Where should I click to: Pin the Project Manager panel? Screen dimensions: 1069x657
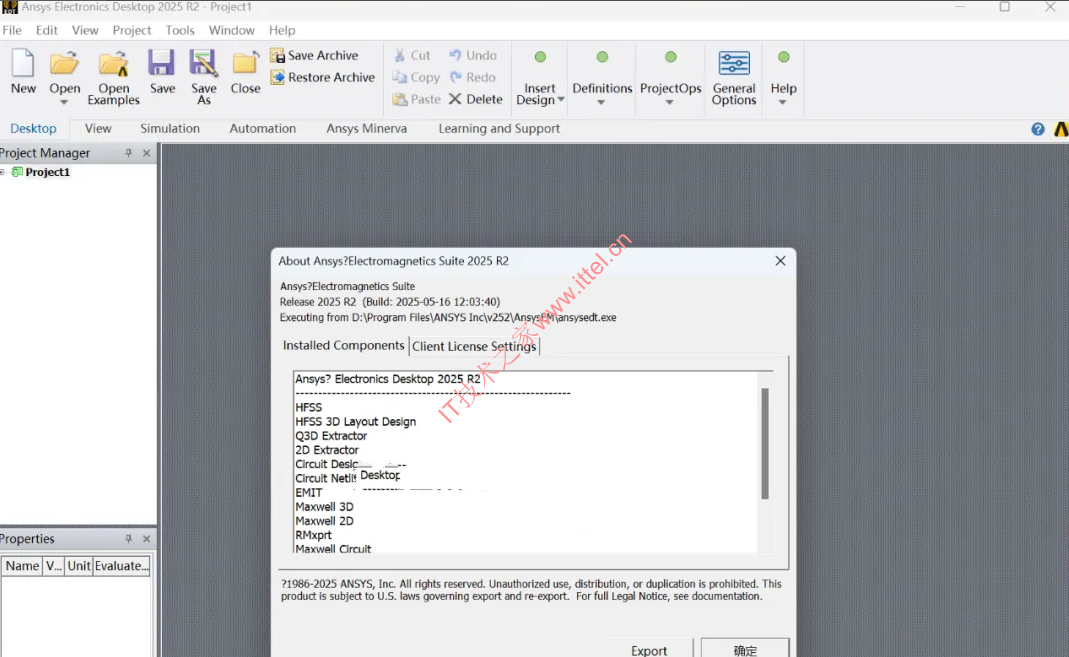[128, 153]
